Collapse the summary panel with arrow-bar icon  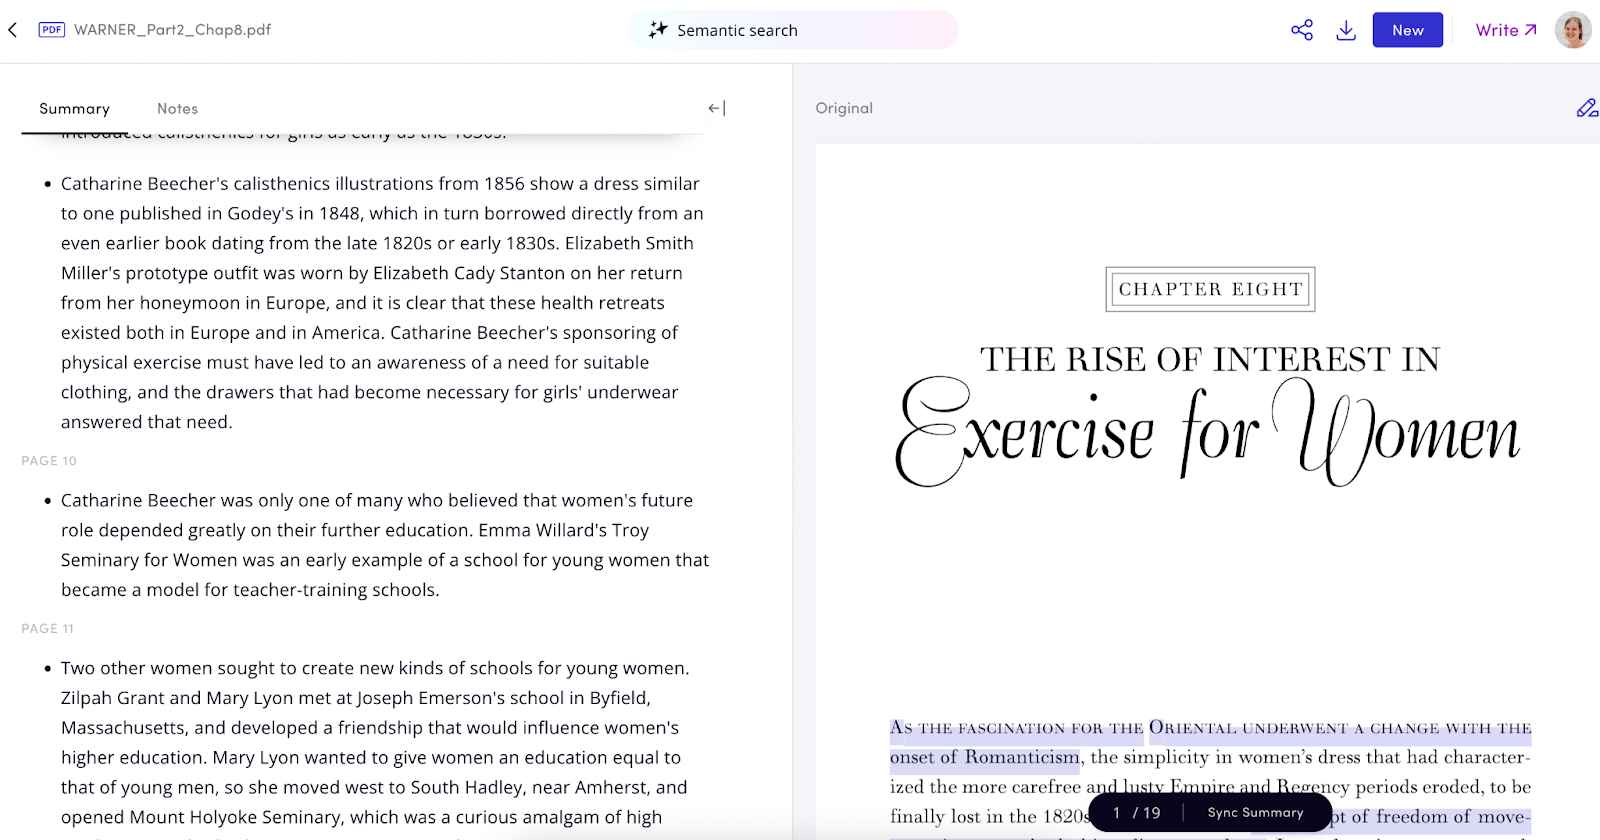click(716, 108)
